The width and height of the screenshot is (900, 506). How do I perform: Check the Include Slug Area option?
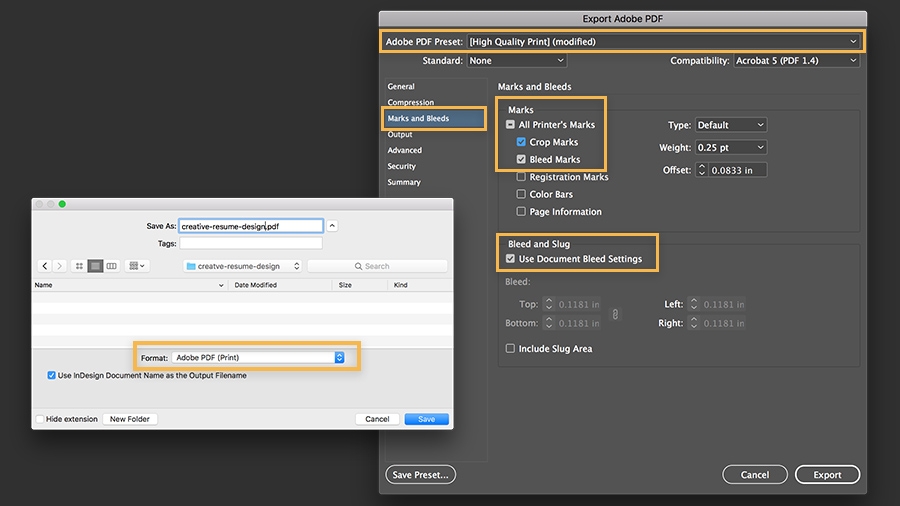(x=511, y=349)
